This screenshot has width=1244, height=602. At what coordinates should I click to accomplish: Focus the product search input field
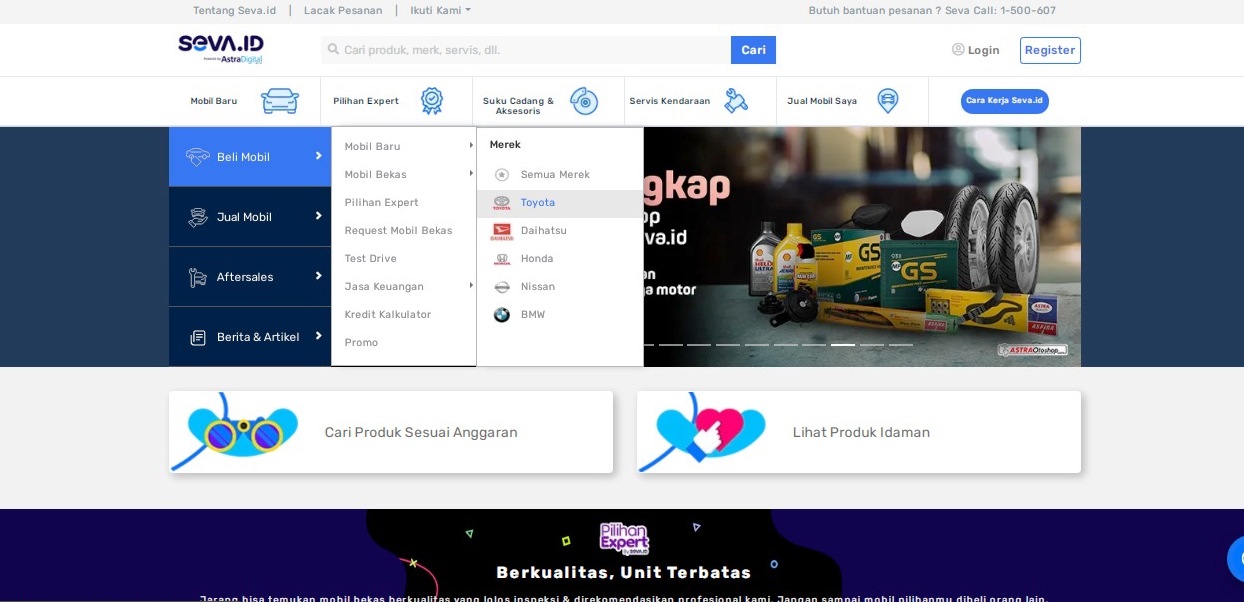526,50
